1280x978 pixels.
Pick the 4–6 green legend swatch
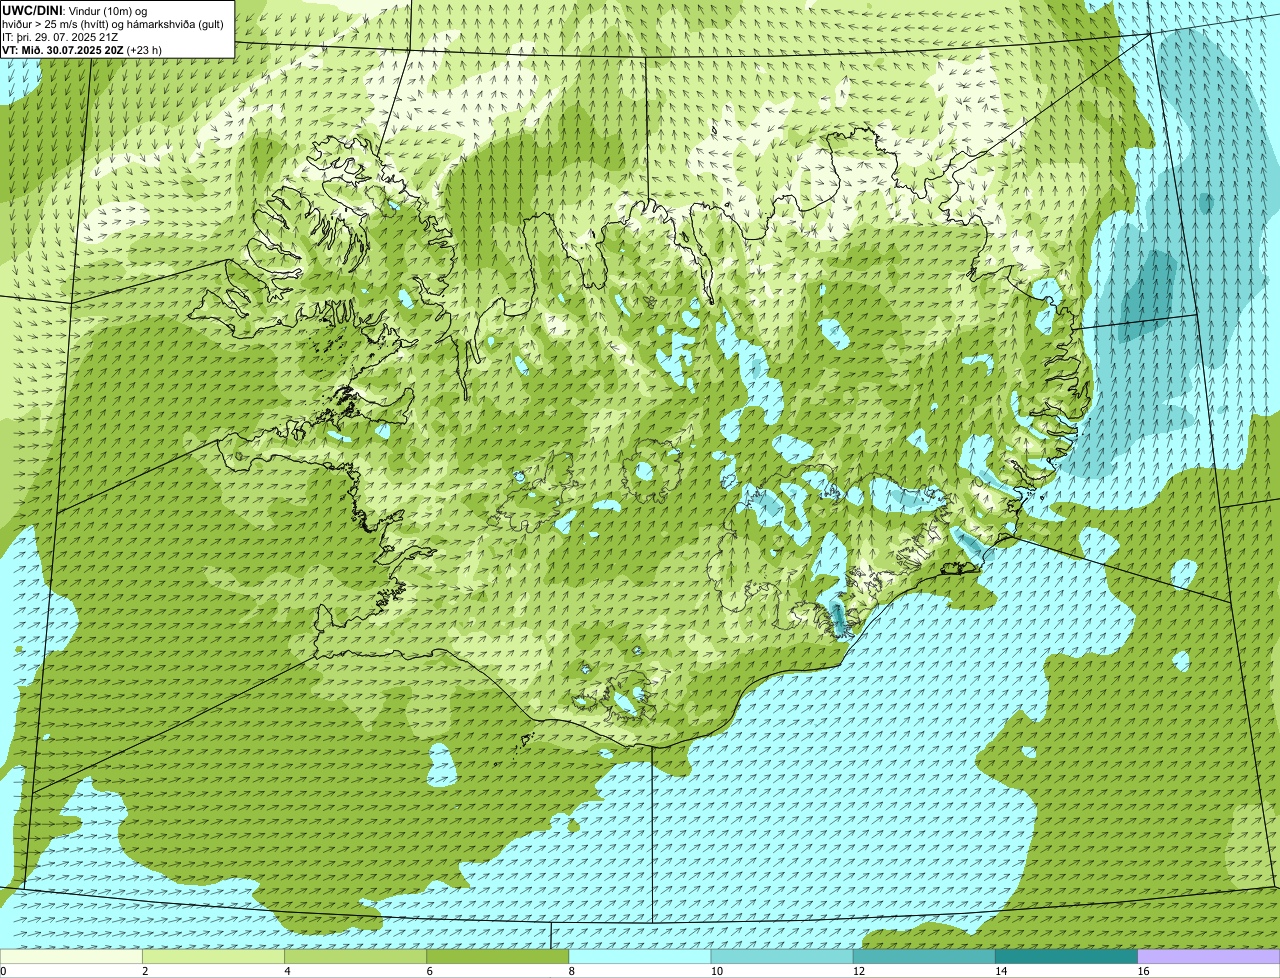coord(356,956)
